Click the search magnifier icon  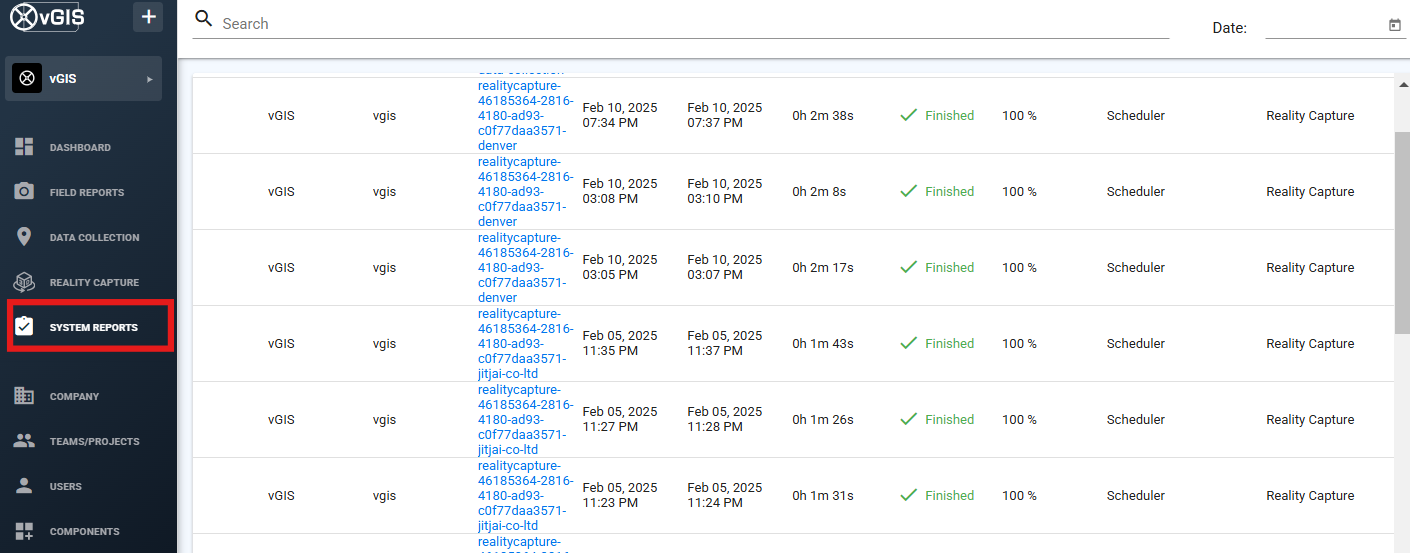(203, 19)
